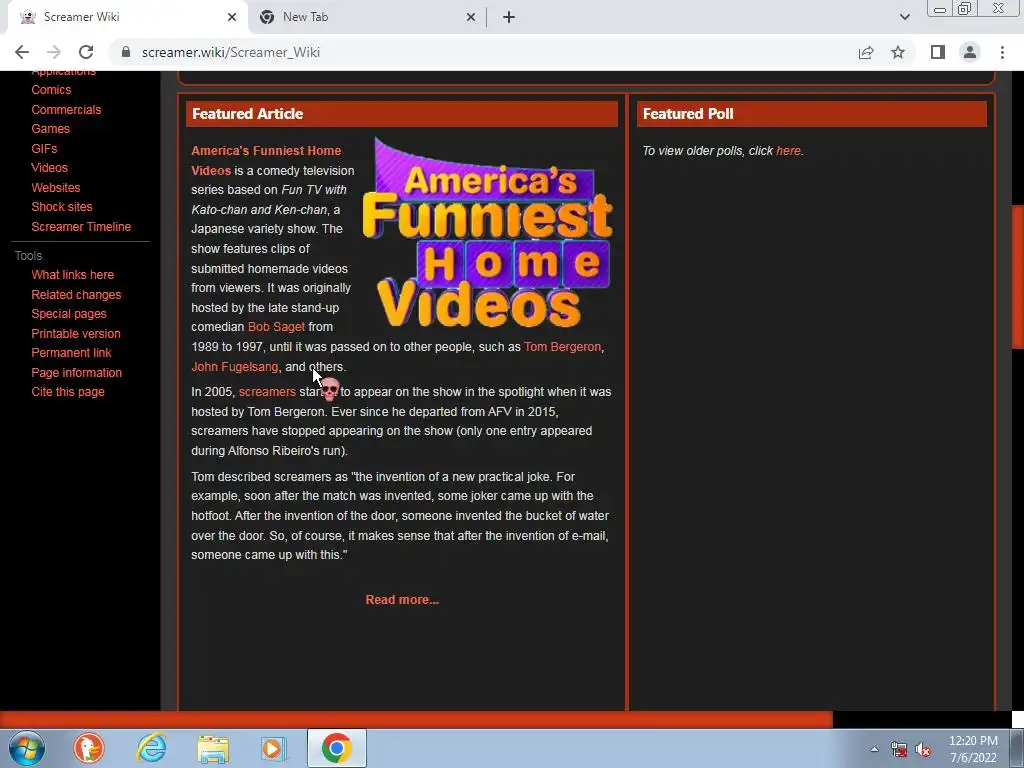This screenshot has height=768, width=1024.
Task: Go to the GIFs category
Action: click(44, 148)
